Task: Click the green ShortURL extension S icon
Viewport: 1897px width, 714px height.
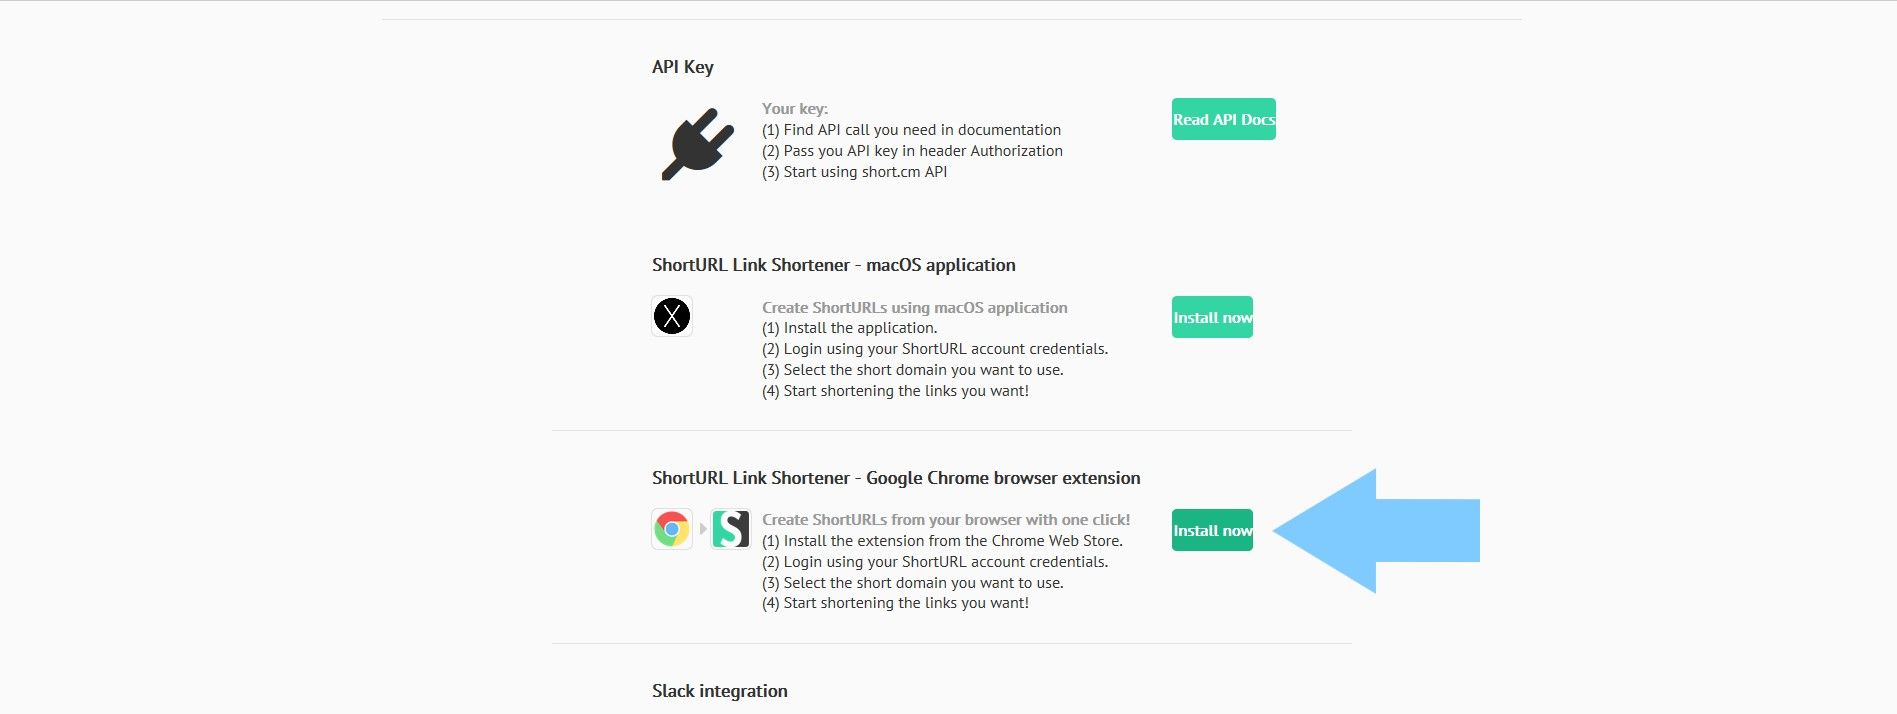Action: [731, 529]
